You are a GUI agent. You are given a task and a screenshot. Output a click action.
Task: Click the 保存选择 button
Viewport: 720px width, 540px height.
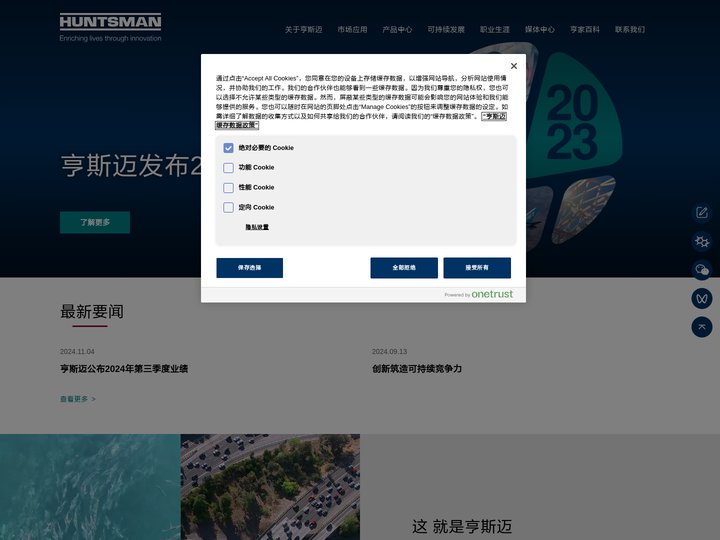249,268
